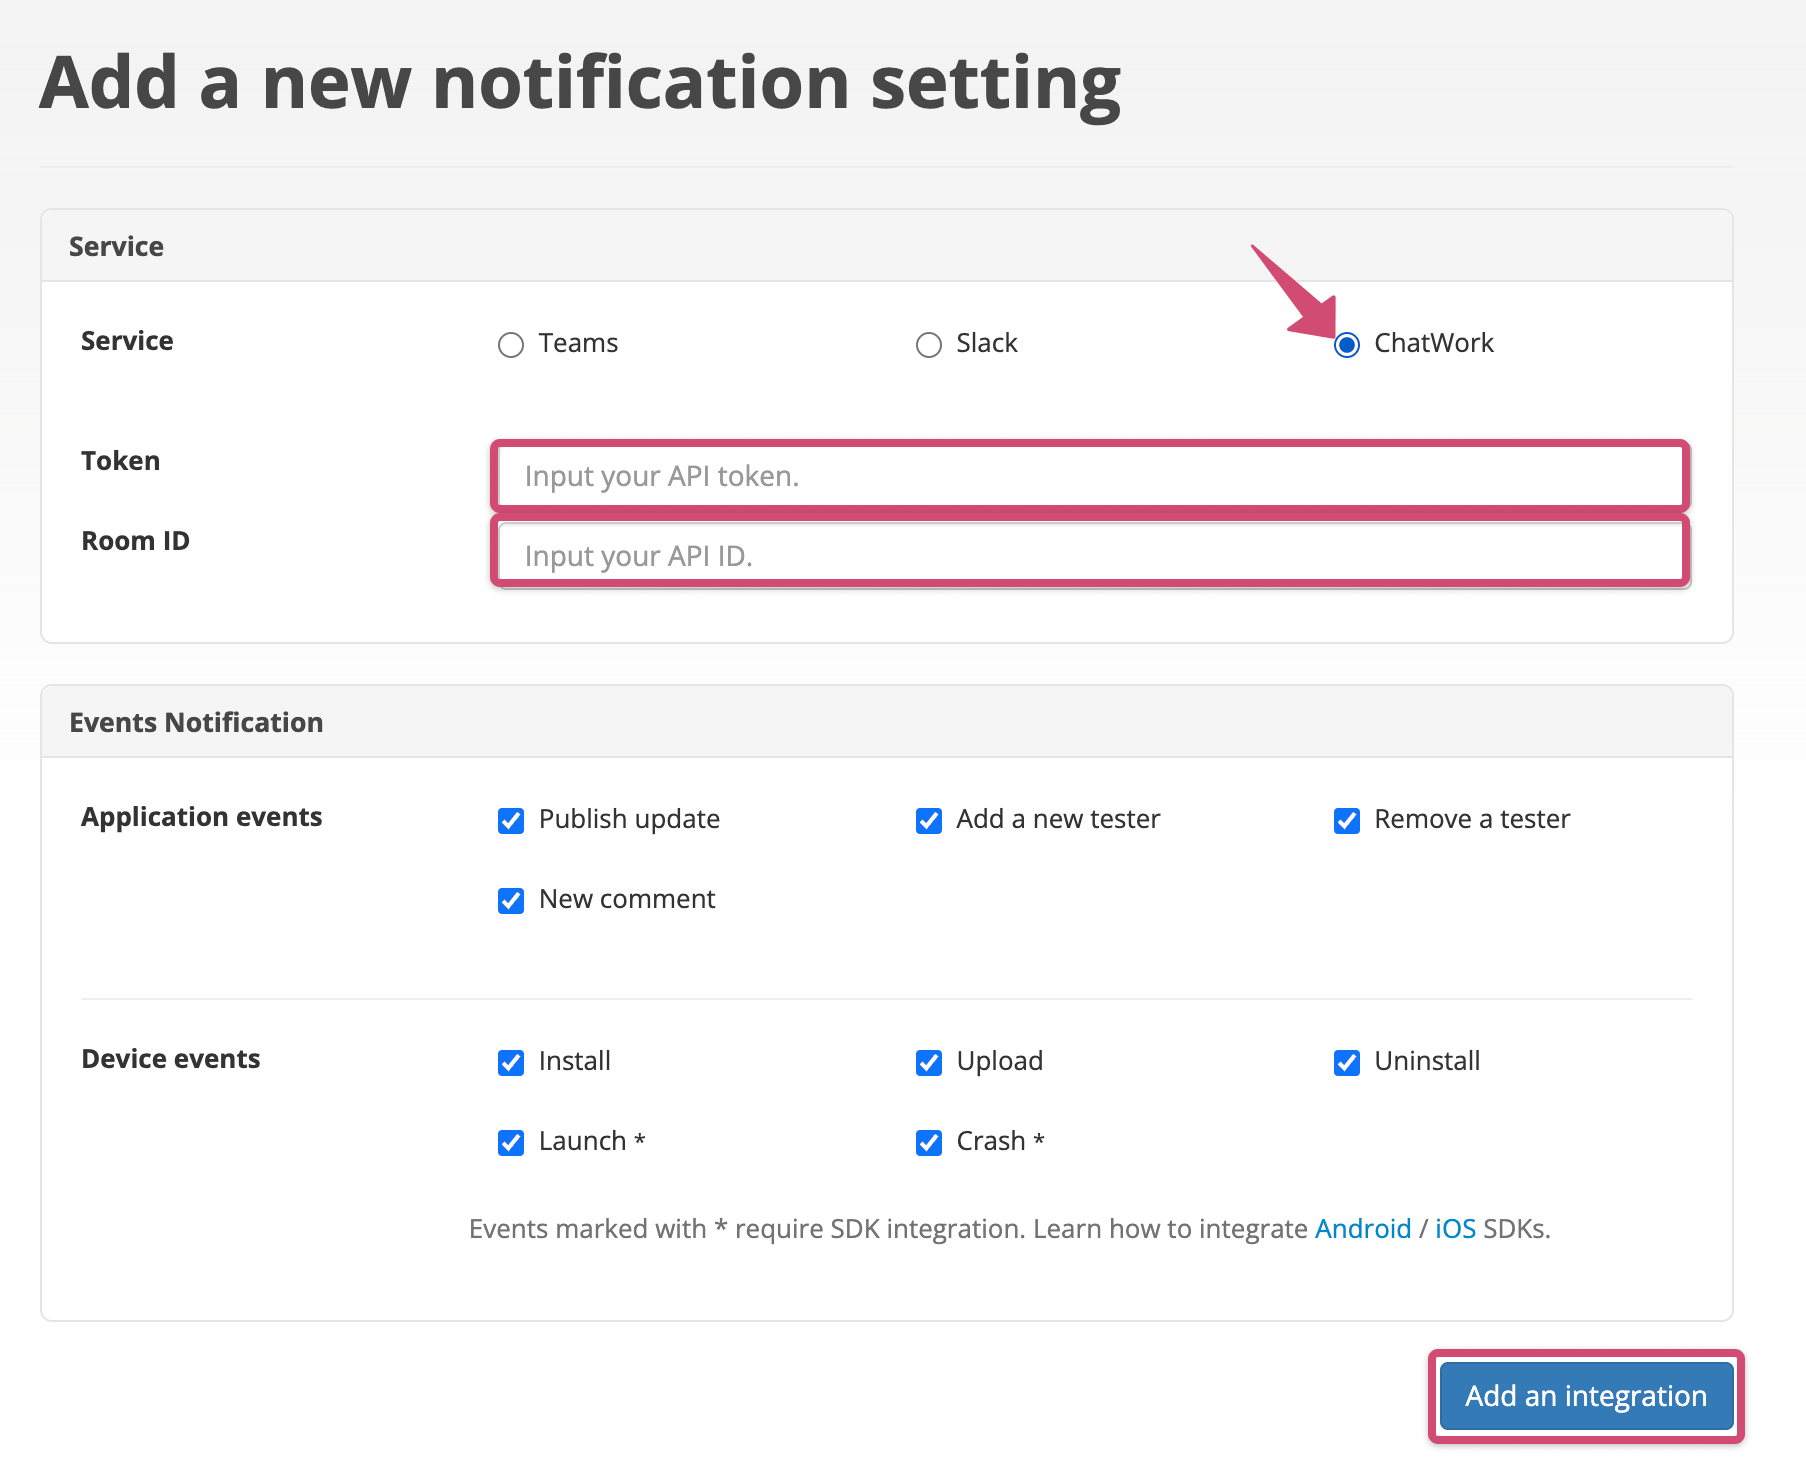Image resolution: width=1806 pixels, height=1461 pixels.
Task: Toggle the New comment checkbox
Action: pyautogui.click(x=511, y=900)
